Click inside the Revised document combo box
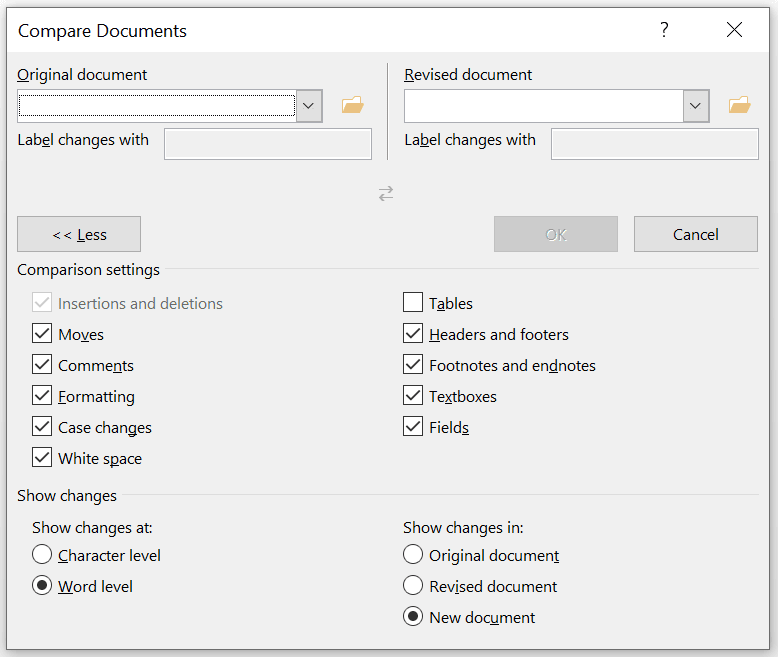Image resolution: width=778 pixels, height=657 pixels. point(544,106)
